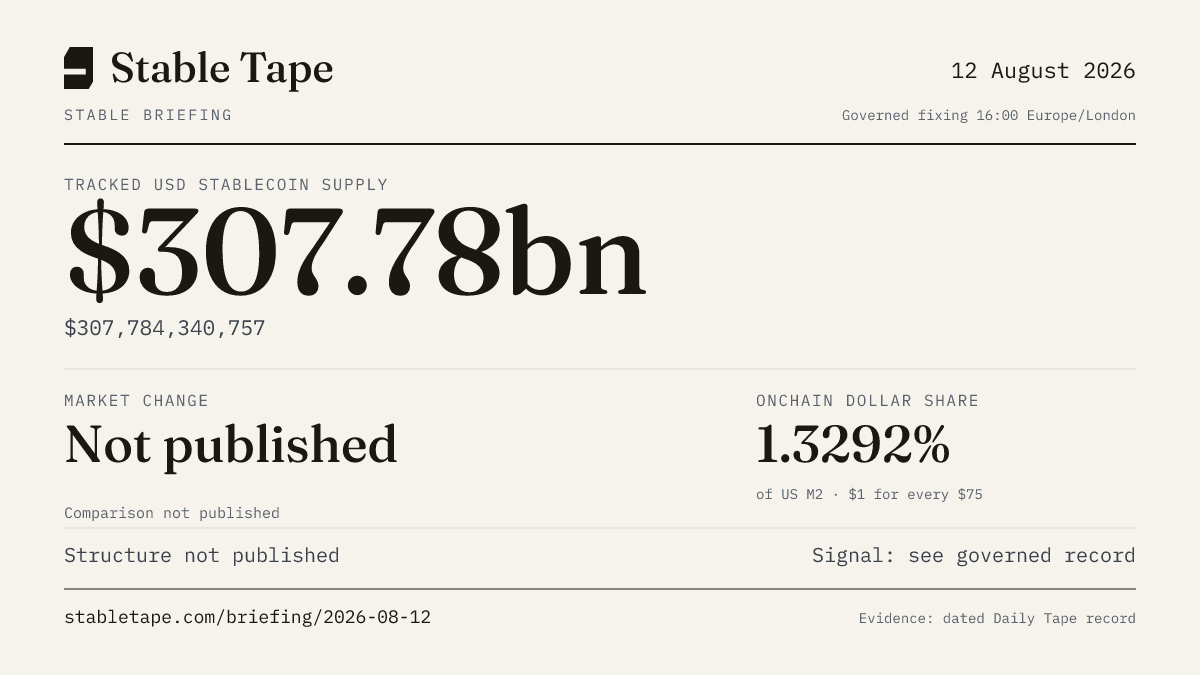Viewport: 1200px width, 675px height.
Task: Click the Stable Tape brand title
Action: point(221,69)
